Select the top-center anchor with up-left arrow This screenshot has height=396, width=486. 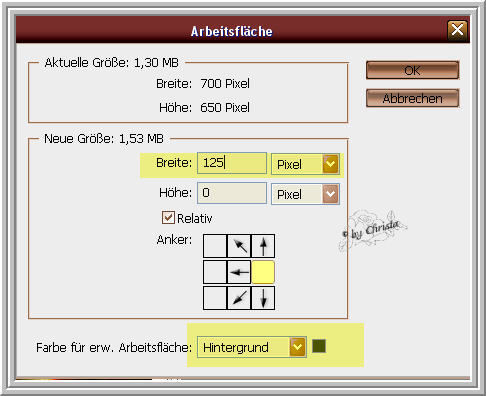pos(239,246)
